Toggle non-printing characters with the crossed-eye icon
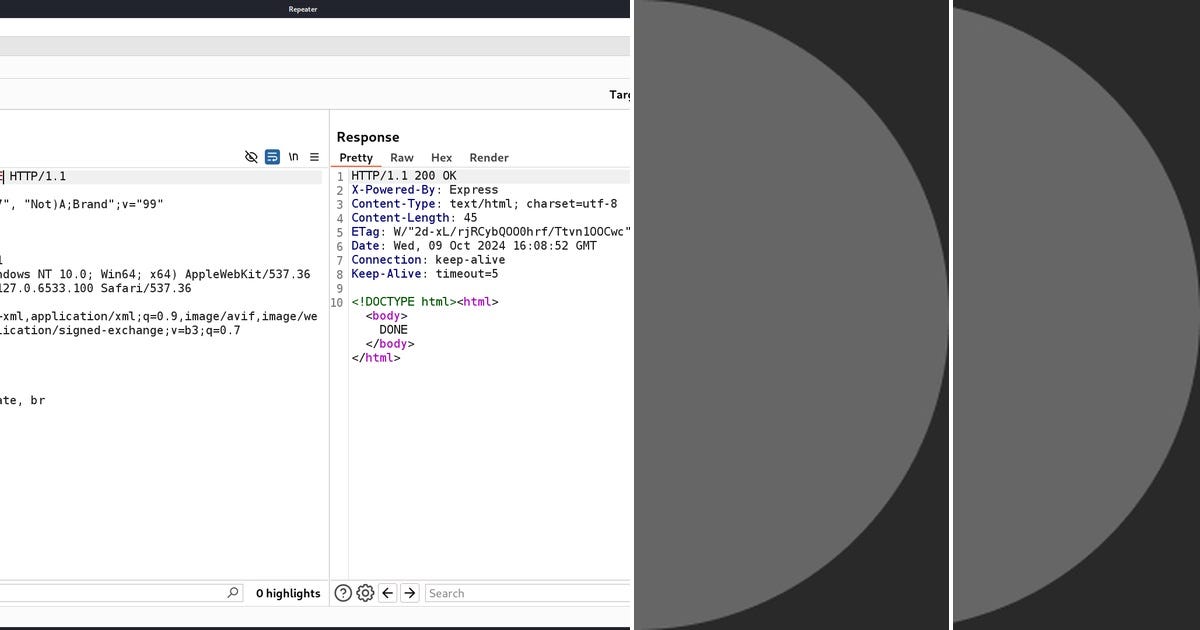The image size is (1200, 630). point(250,157)
